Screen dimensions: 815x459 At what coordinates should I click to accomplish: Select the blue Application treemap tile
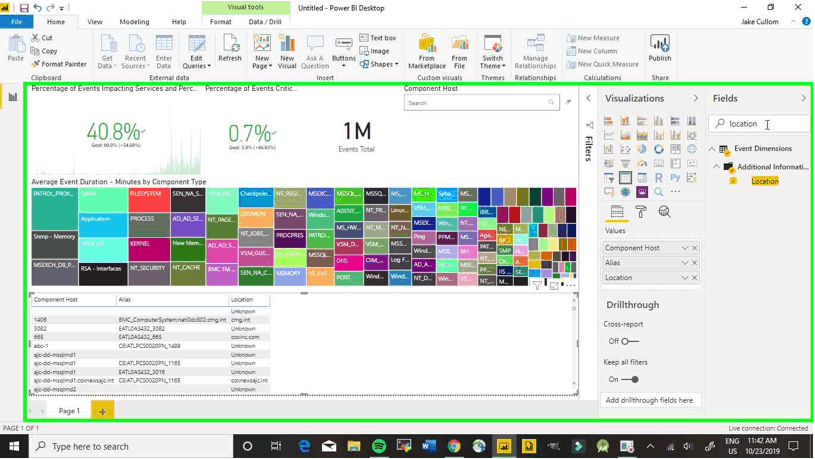click(x=103, y=225)
